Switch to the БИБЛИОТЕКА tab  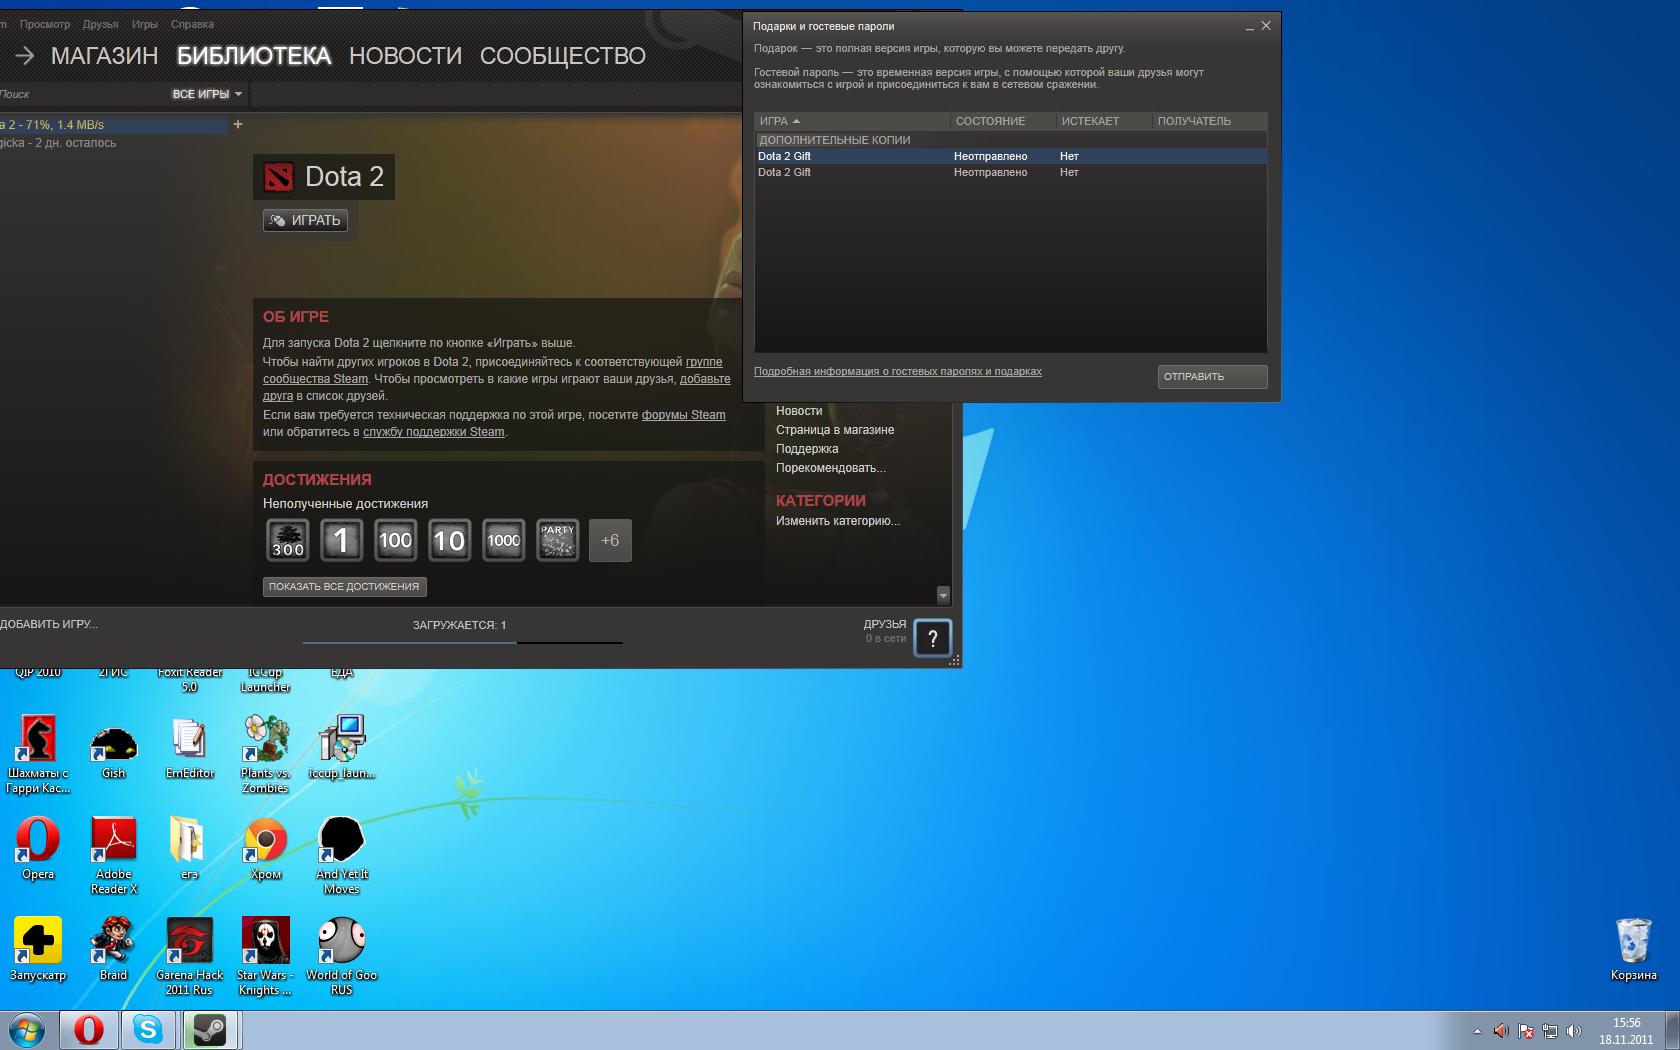(x=254, y=56)
